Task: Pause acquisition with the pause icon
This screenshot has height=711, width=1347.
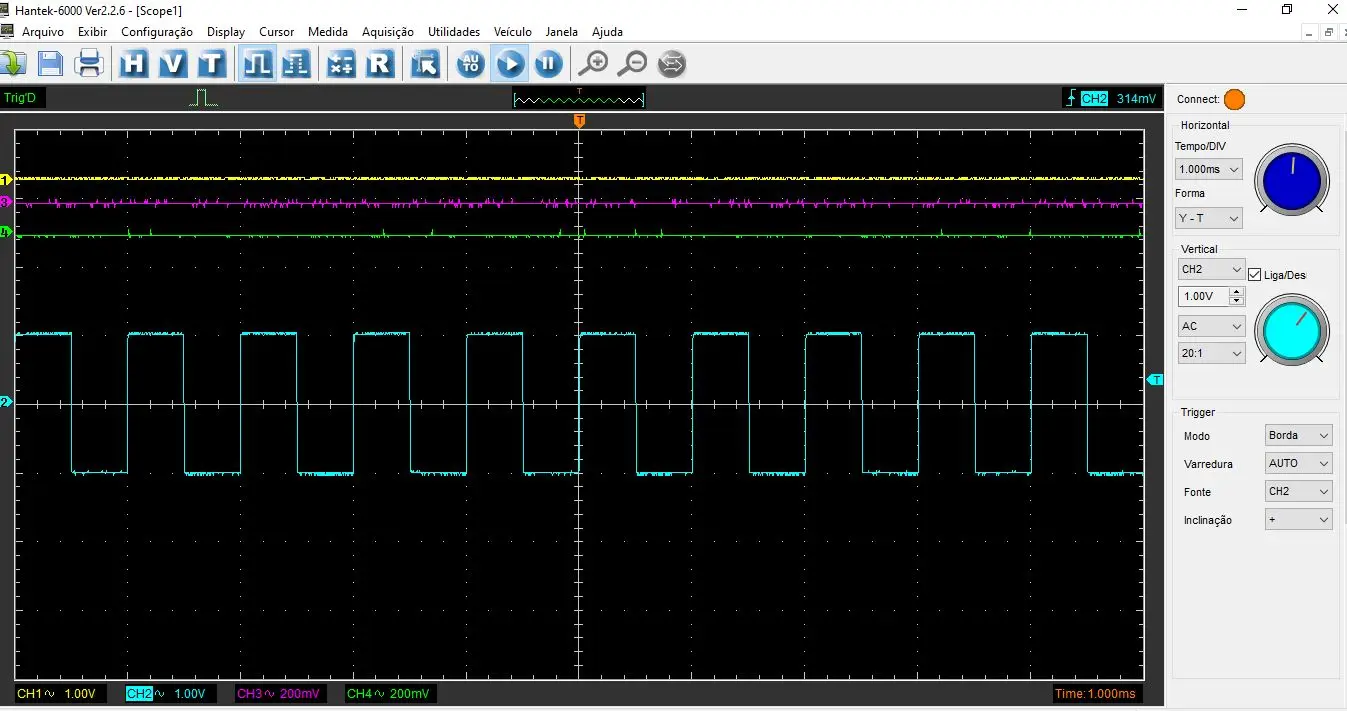Action: tap(547, 64)
